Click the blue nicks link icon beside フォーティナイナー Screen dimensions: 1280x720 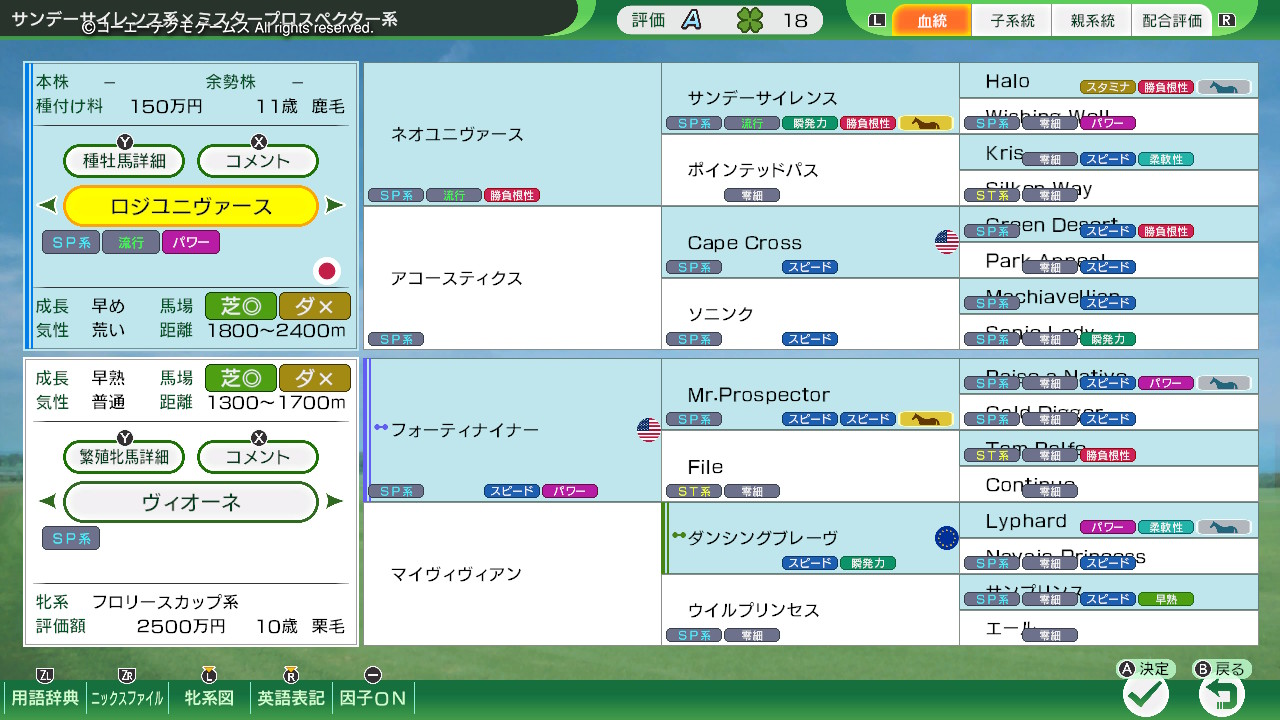point(381,428)
